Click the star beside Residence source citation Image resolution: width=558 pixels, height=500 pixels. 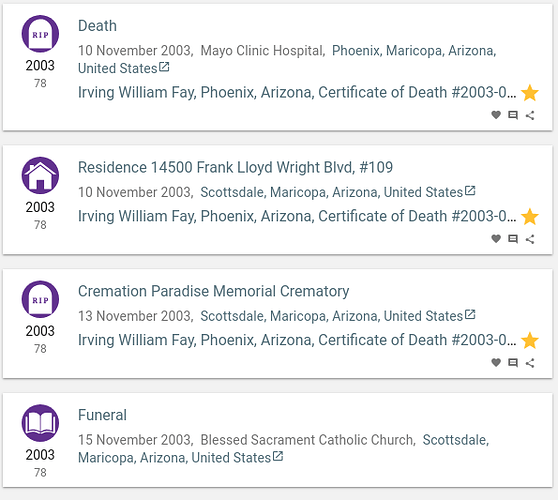530,216
